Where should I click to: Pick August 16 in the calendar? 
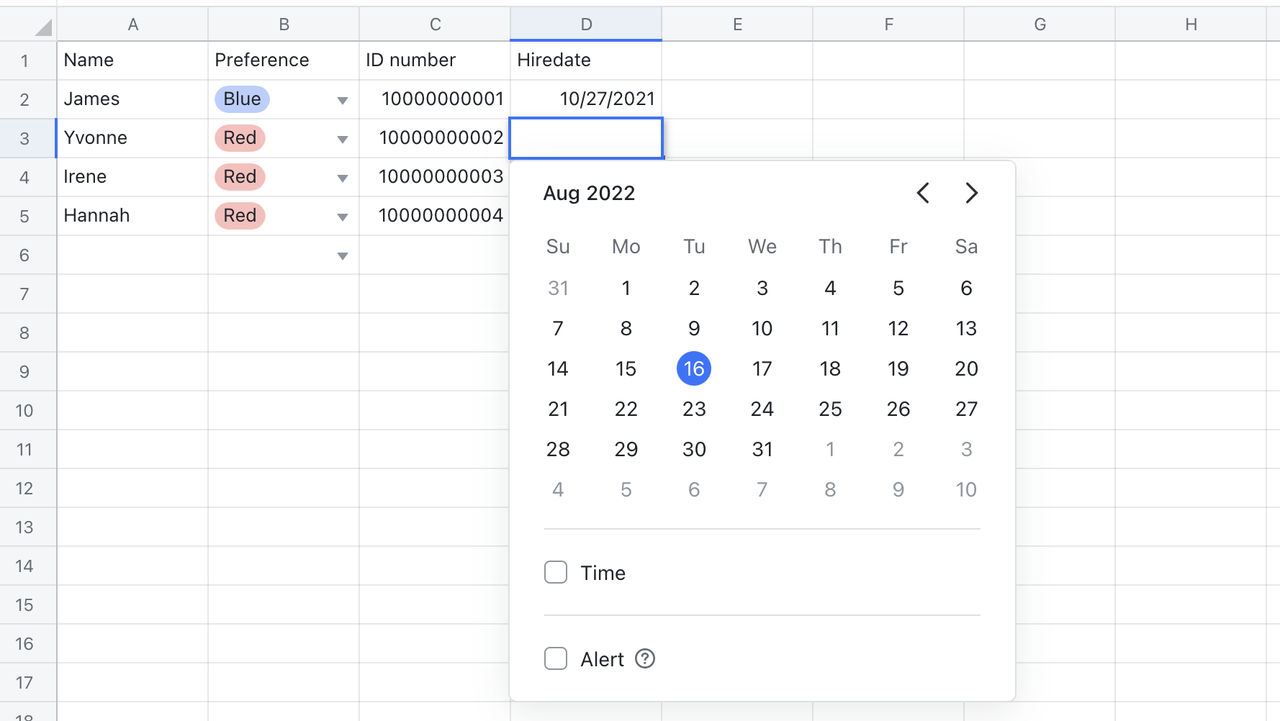click(694, 369)
